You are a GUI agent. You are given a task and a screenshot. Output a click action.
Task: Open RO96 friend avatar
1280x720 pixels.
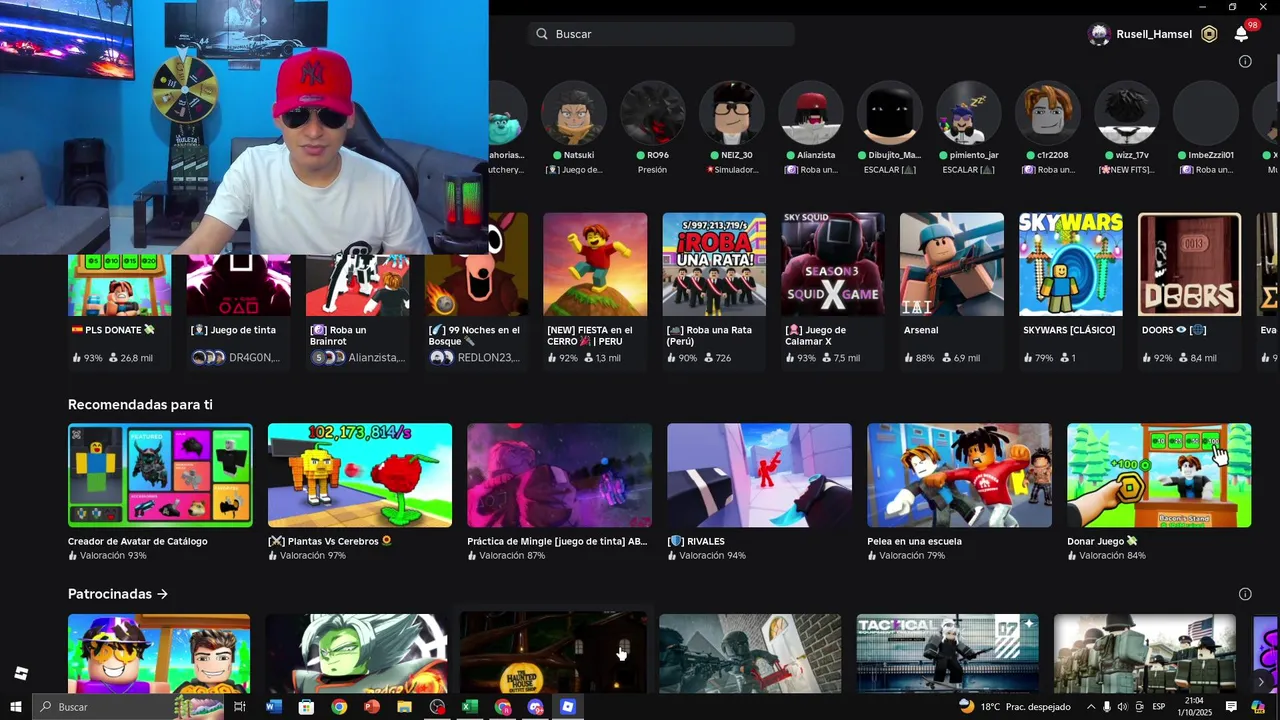point(653,113)
